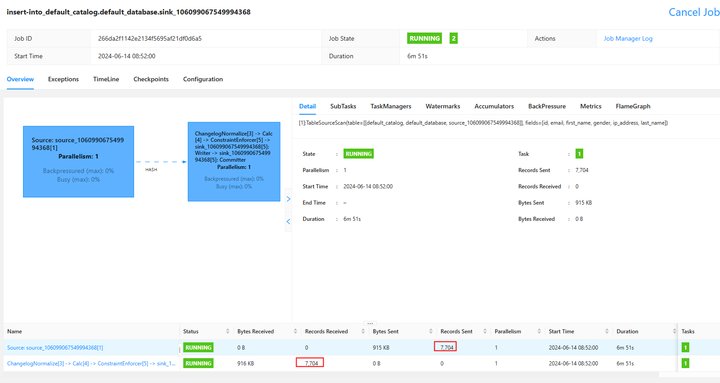This screenshot has height=383, width=720.
Task: Open the Checkpoints tab
Action: click(x=151, y=79)
